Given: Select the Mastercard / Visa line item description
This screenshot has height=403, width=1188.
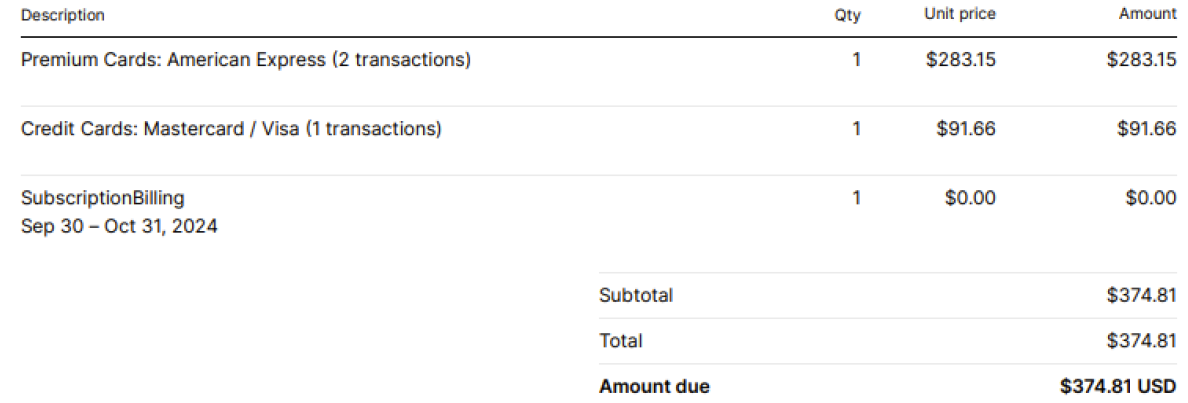Looking at the screenshot, I should 231,129.
